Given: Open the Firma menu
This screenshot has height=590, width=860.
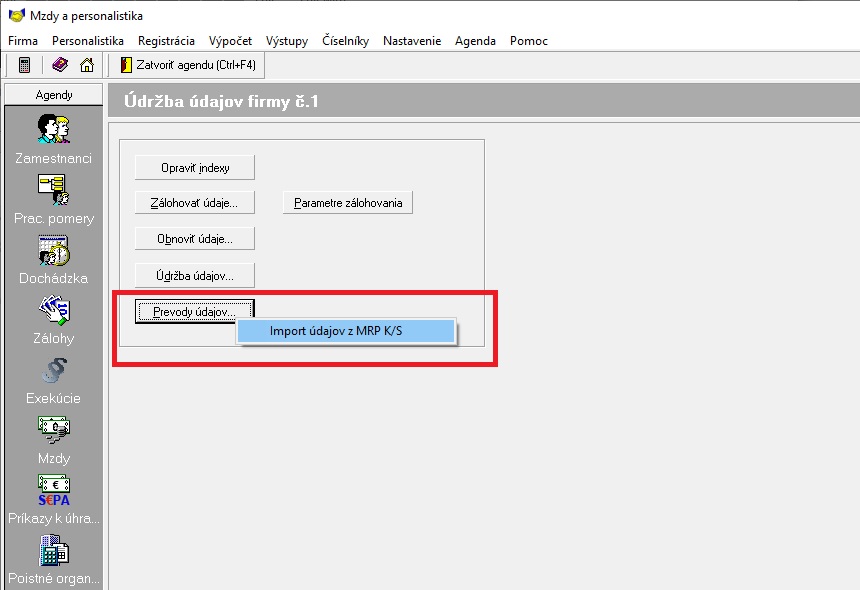Looking at the screenshot, I should tap(23, 41).
